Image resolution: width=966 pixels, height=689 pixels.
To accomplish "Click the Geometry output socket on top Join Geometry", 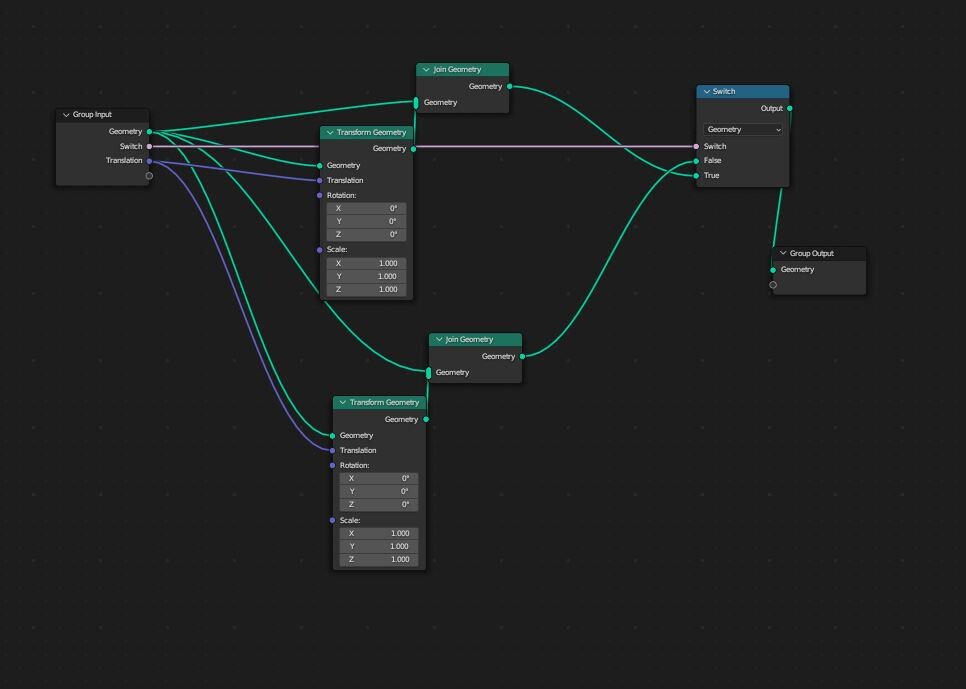I will pyautogui.click(x=509, y=86).
